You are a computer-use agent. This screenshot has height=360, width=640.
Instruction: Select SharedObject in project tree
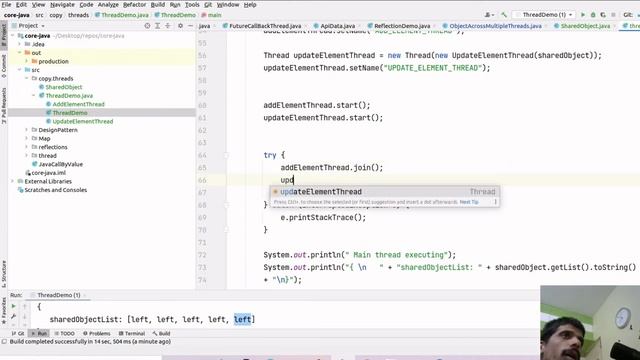(x=63, y=87)
